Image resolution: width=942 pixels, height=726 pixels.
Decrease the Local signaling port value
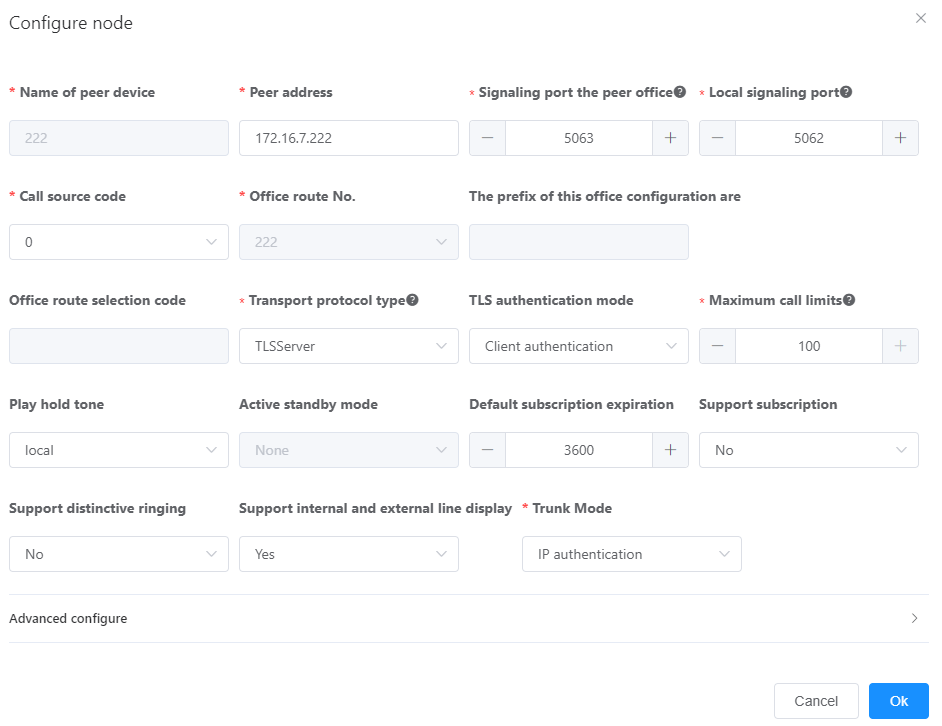click(x=717, y=138)
